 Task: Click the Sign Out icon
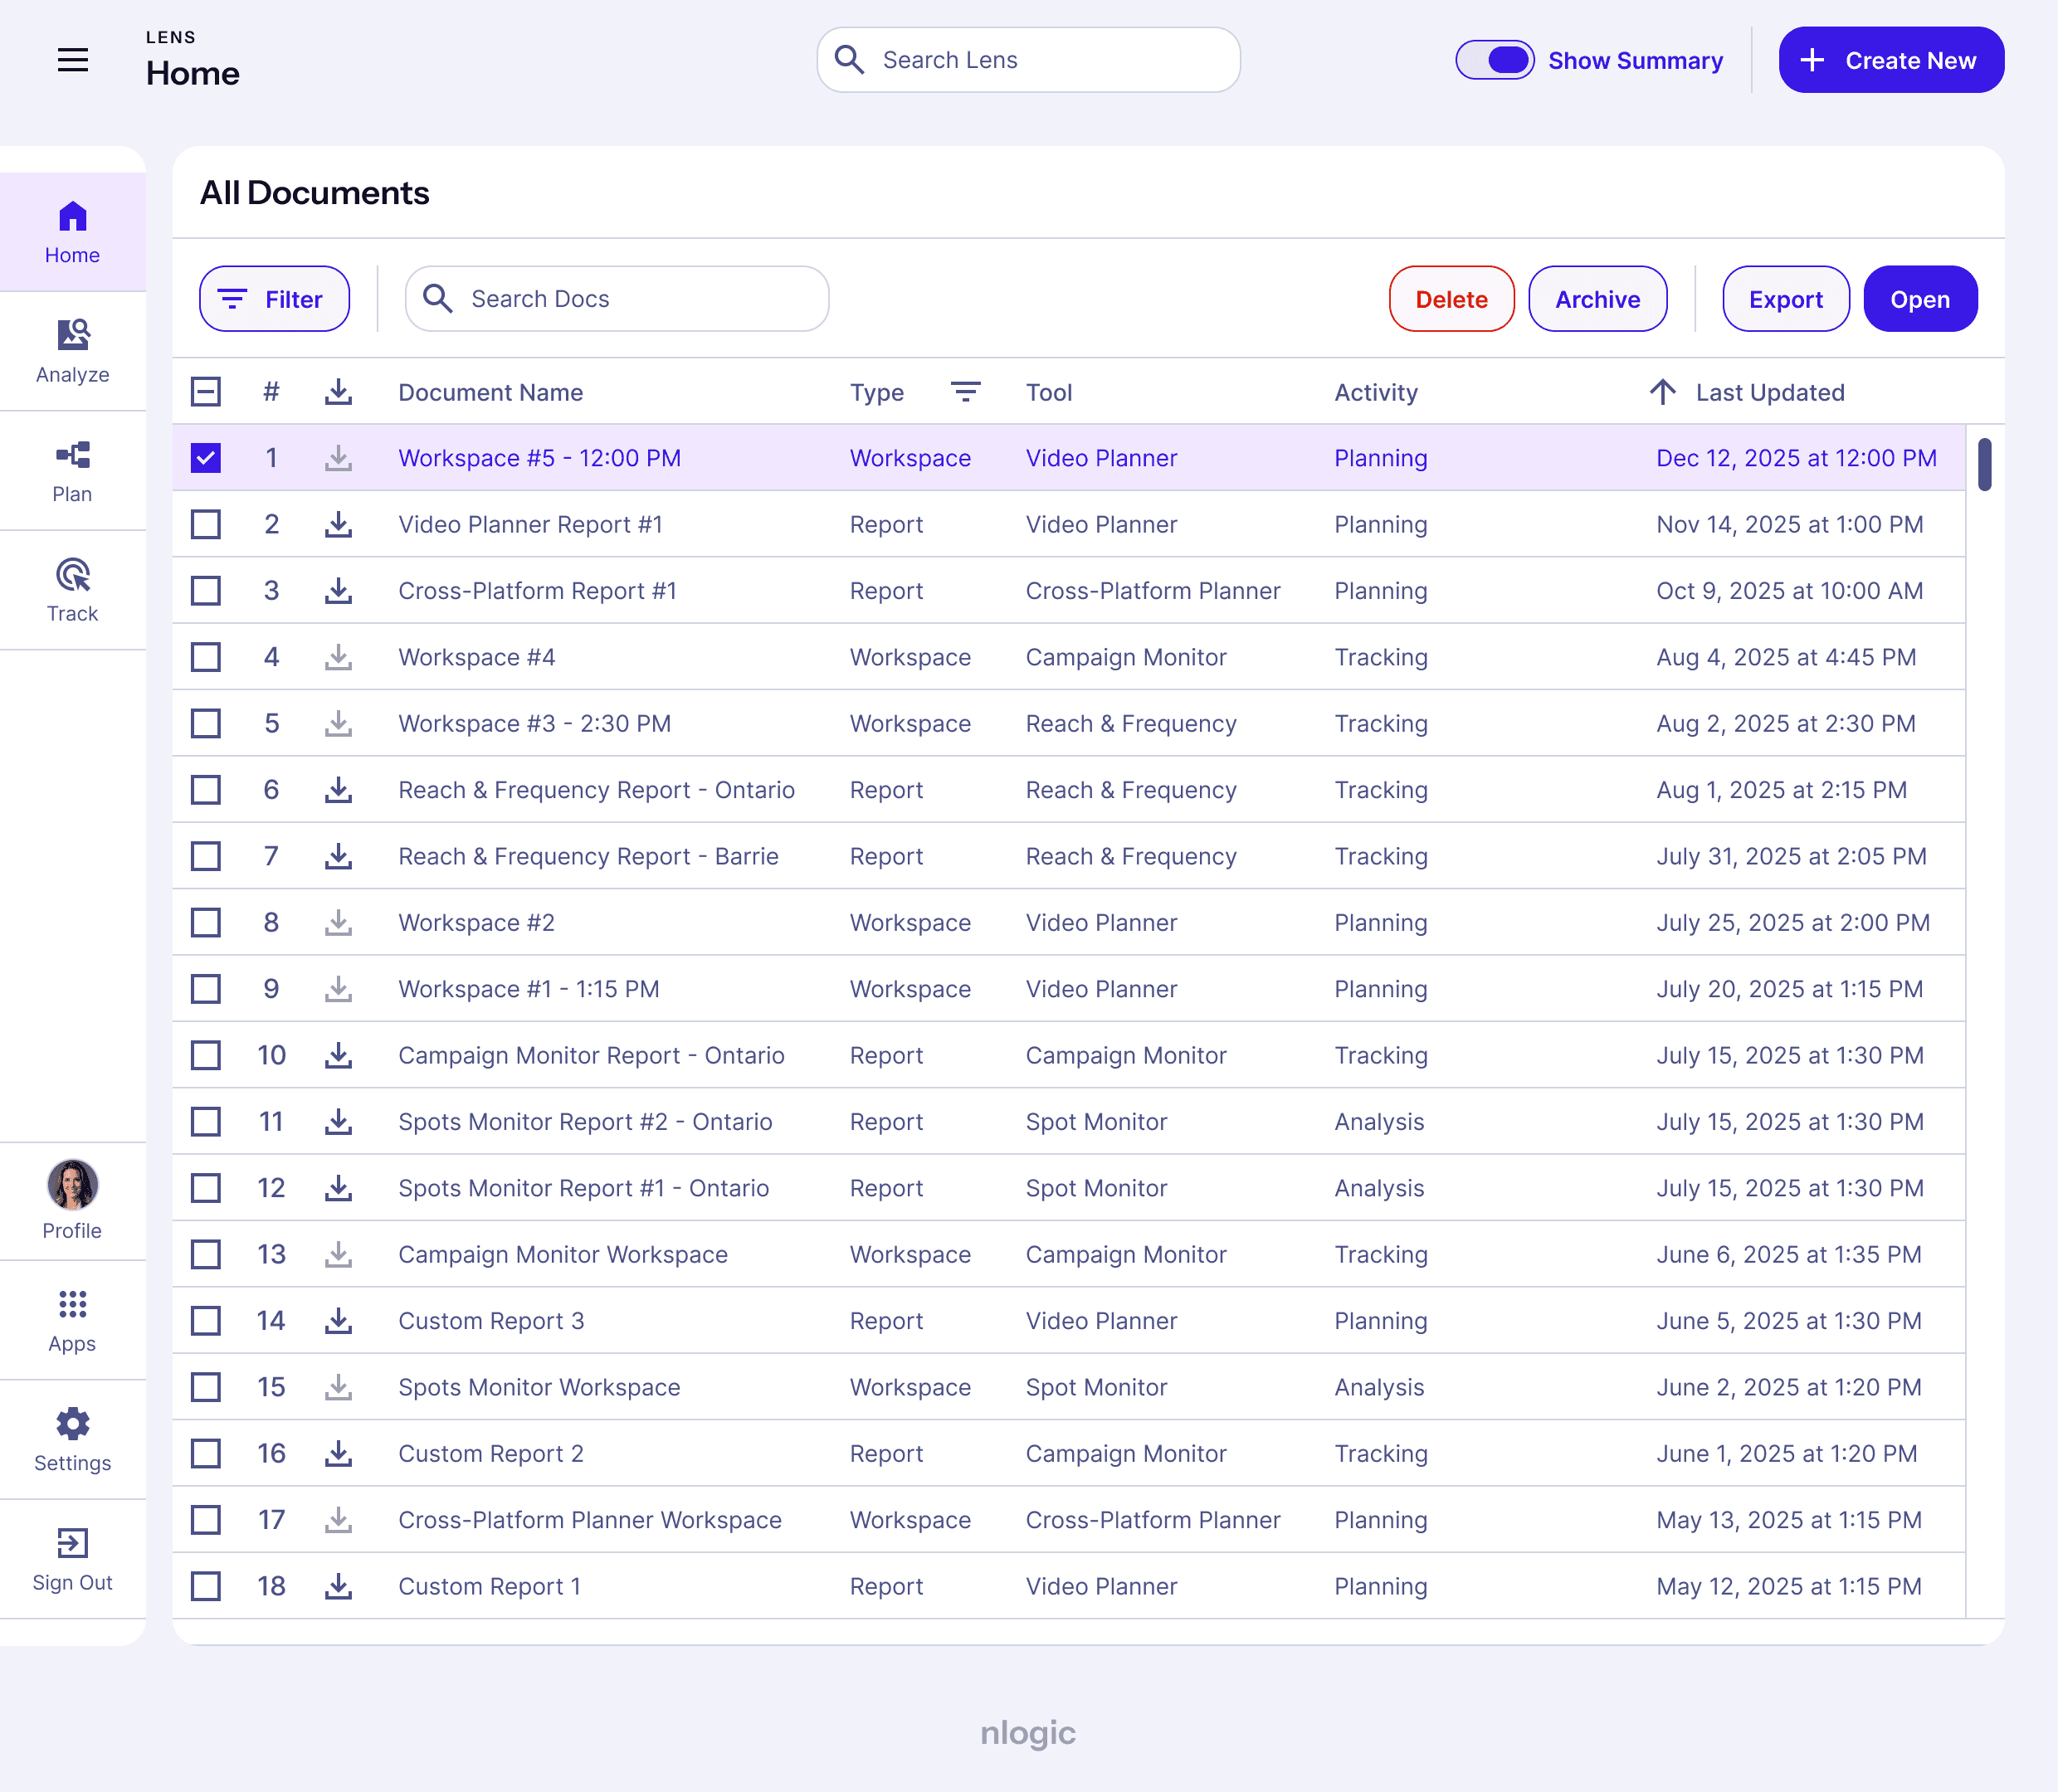(x=72, y=1543)
